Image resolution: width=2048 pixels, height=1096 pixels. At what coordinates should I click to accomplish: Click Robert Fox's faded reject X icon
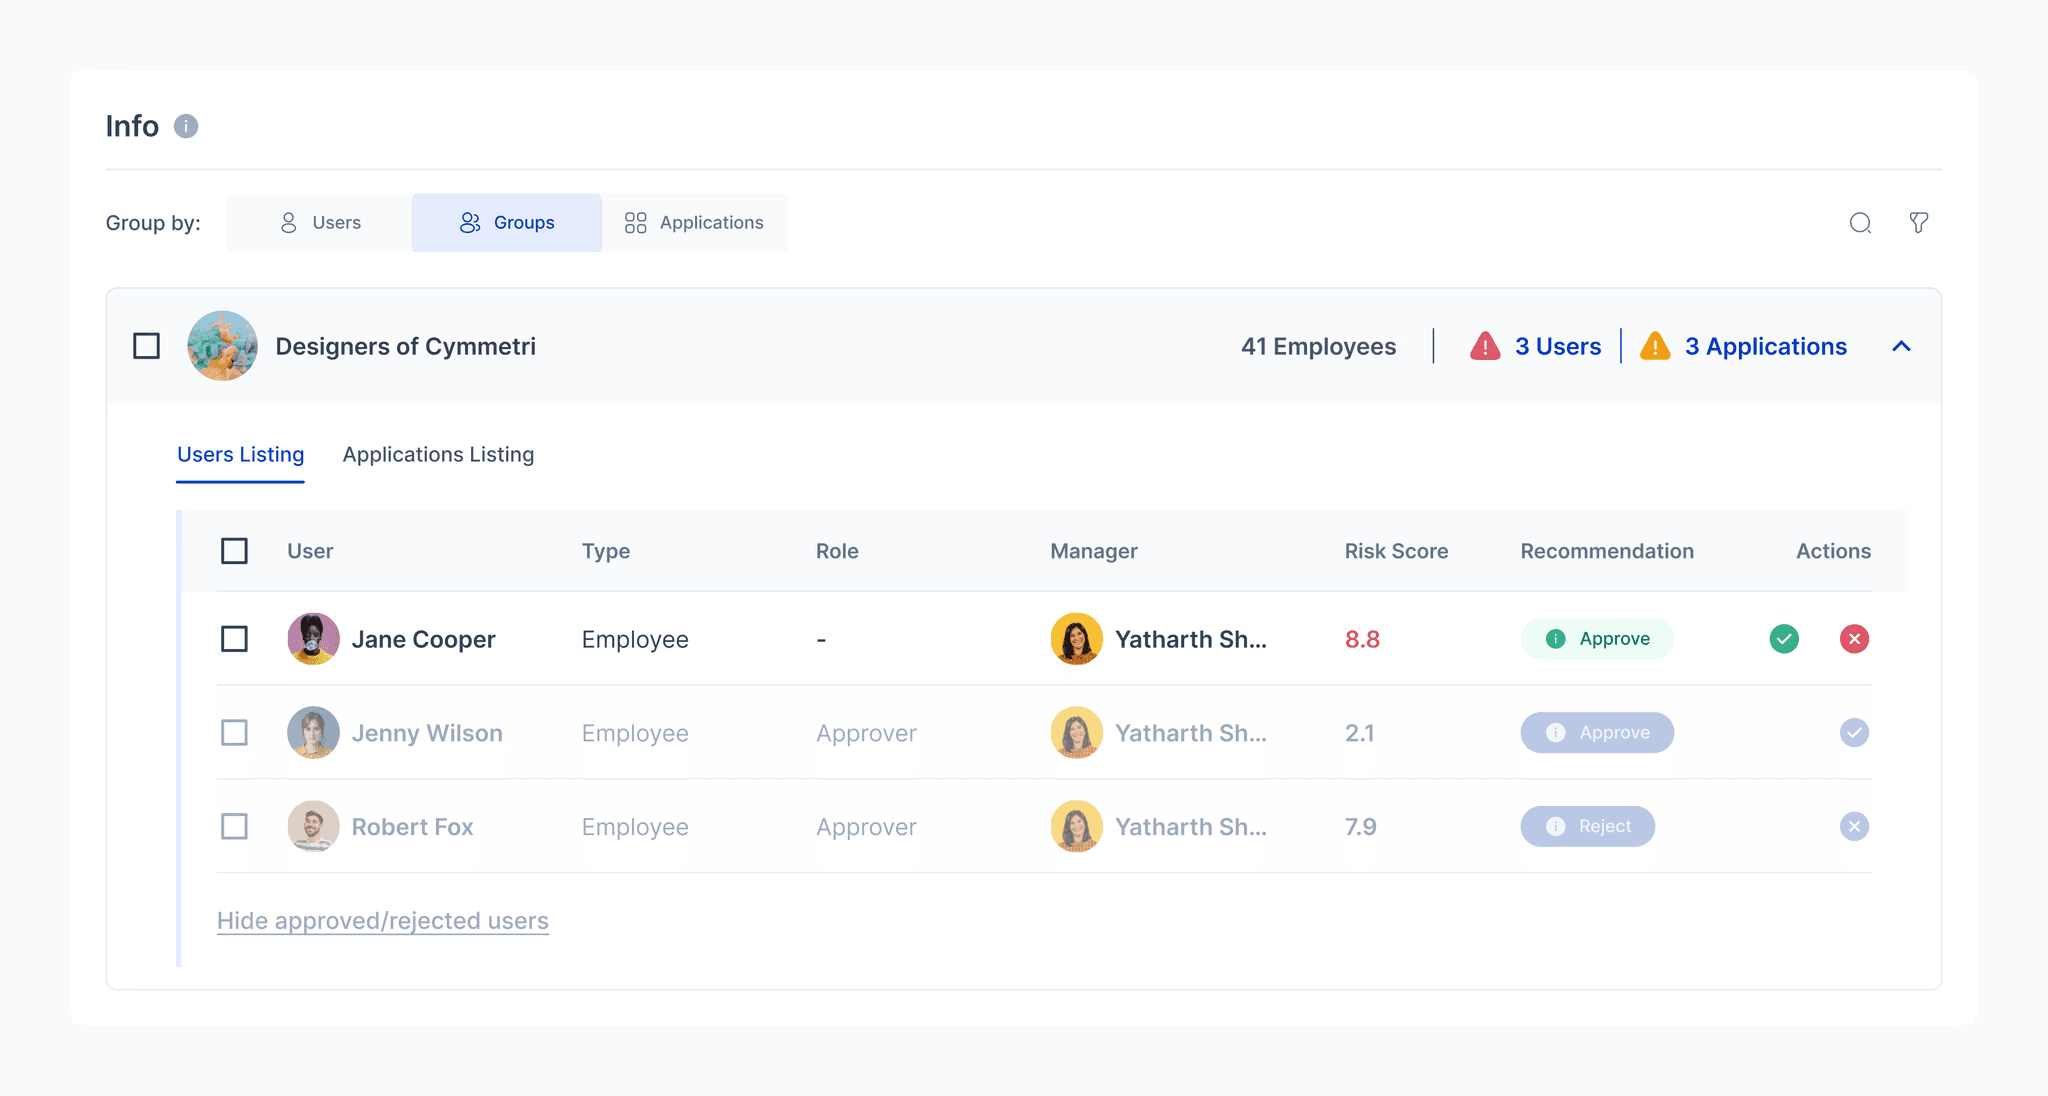pyautogui.click(x=1854, y=827)
